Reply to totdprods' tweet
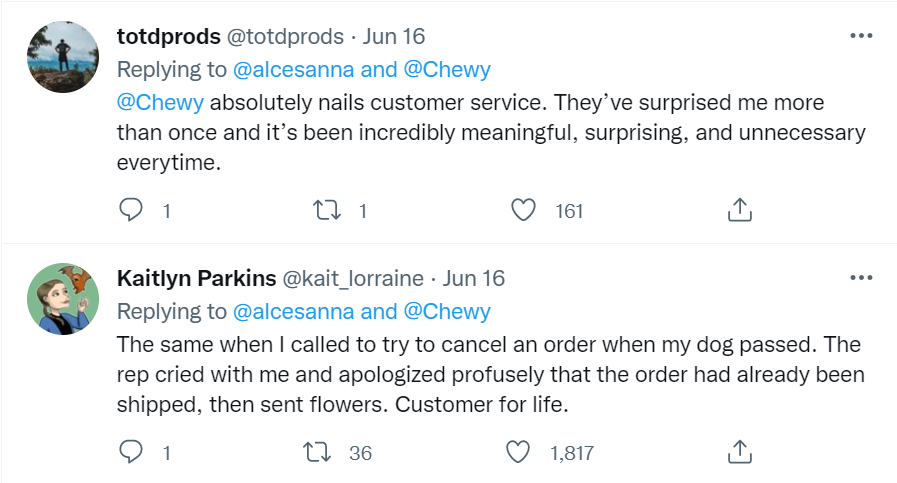The image size is (897, 483). pyautogui.click(x=132, y=210)
